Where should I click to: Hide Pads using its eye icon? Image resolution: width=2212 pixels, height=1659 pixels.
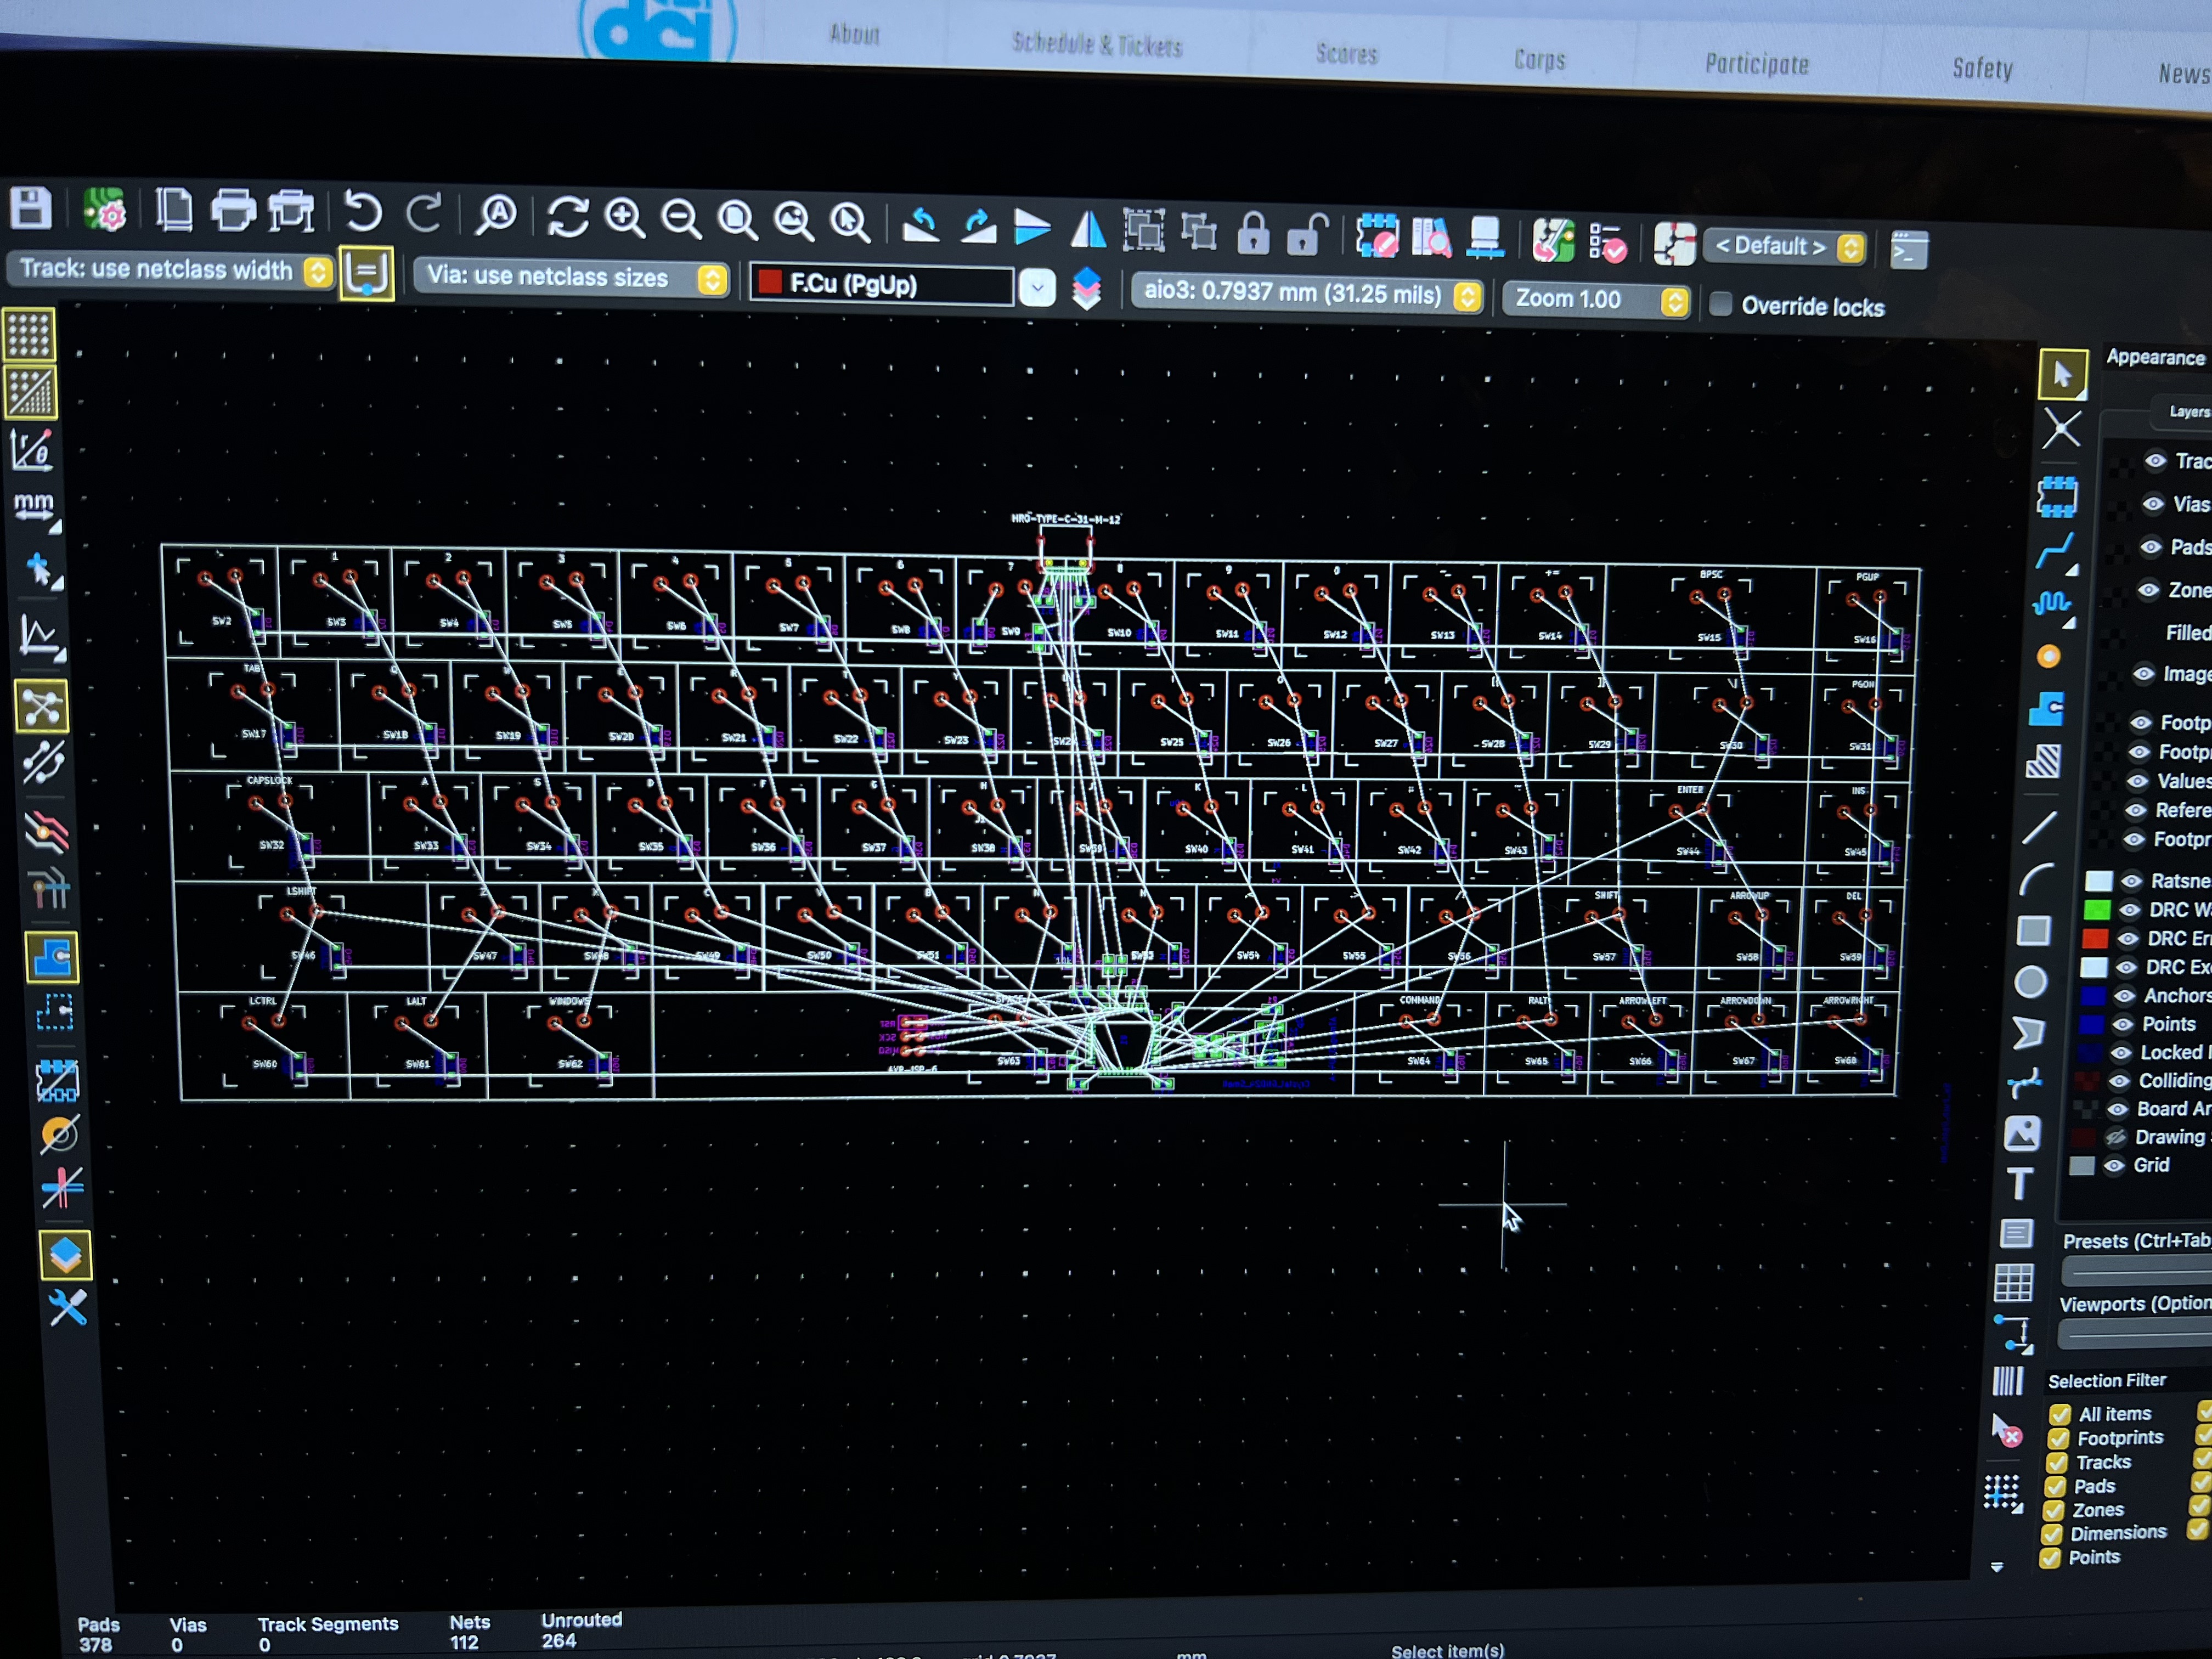point(2150,547)
